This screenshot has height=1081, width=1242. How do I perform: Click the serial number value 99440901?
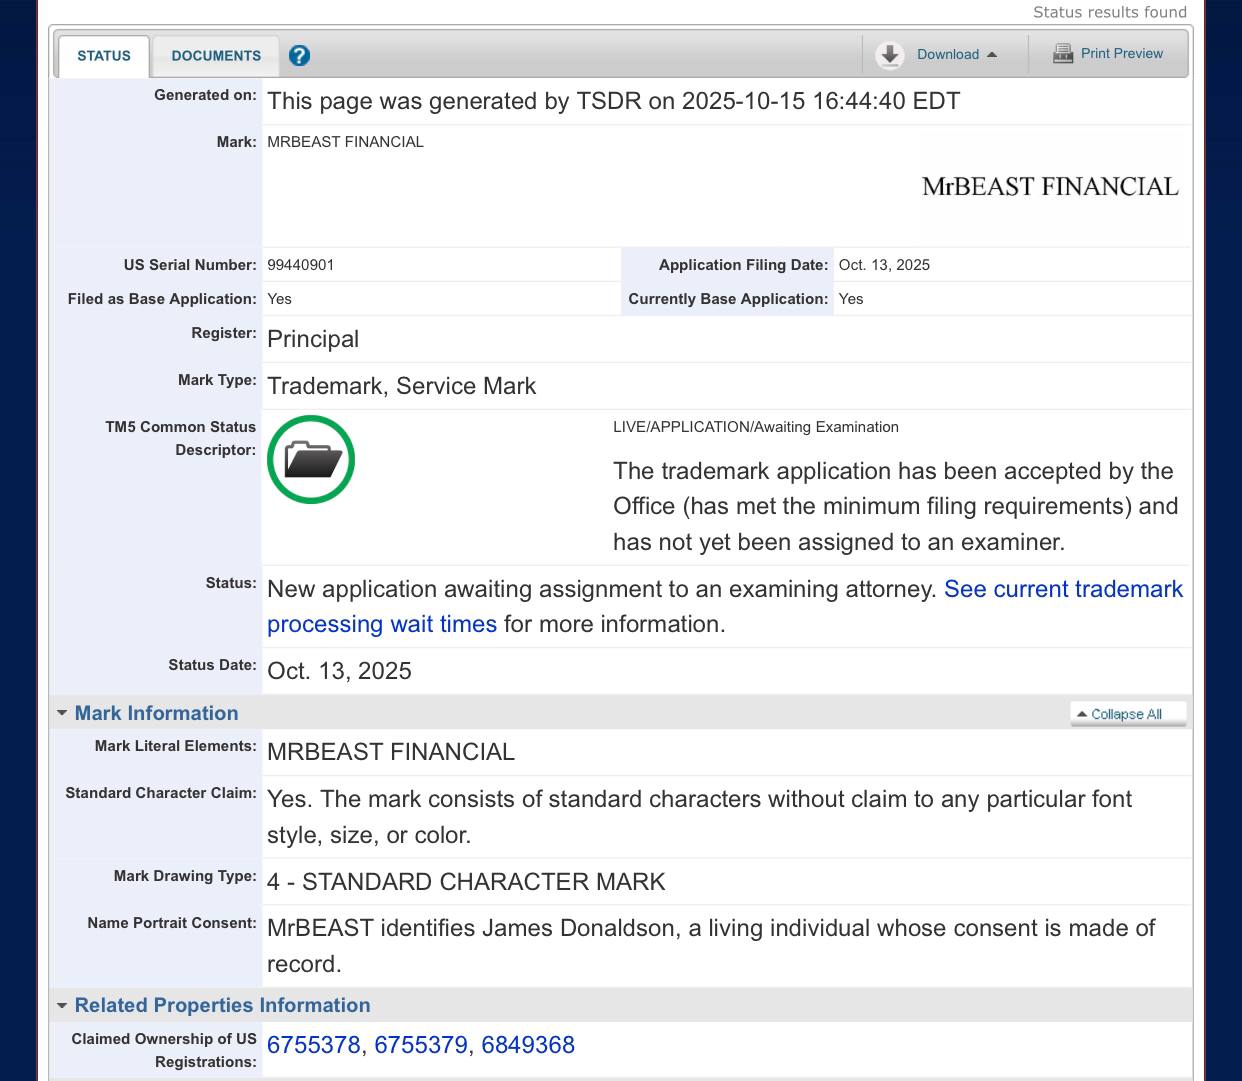tap(300, 265)
